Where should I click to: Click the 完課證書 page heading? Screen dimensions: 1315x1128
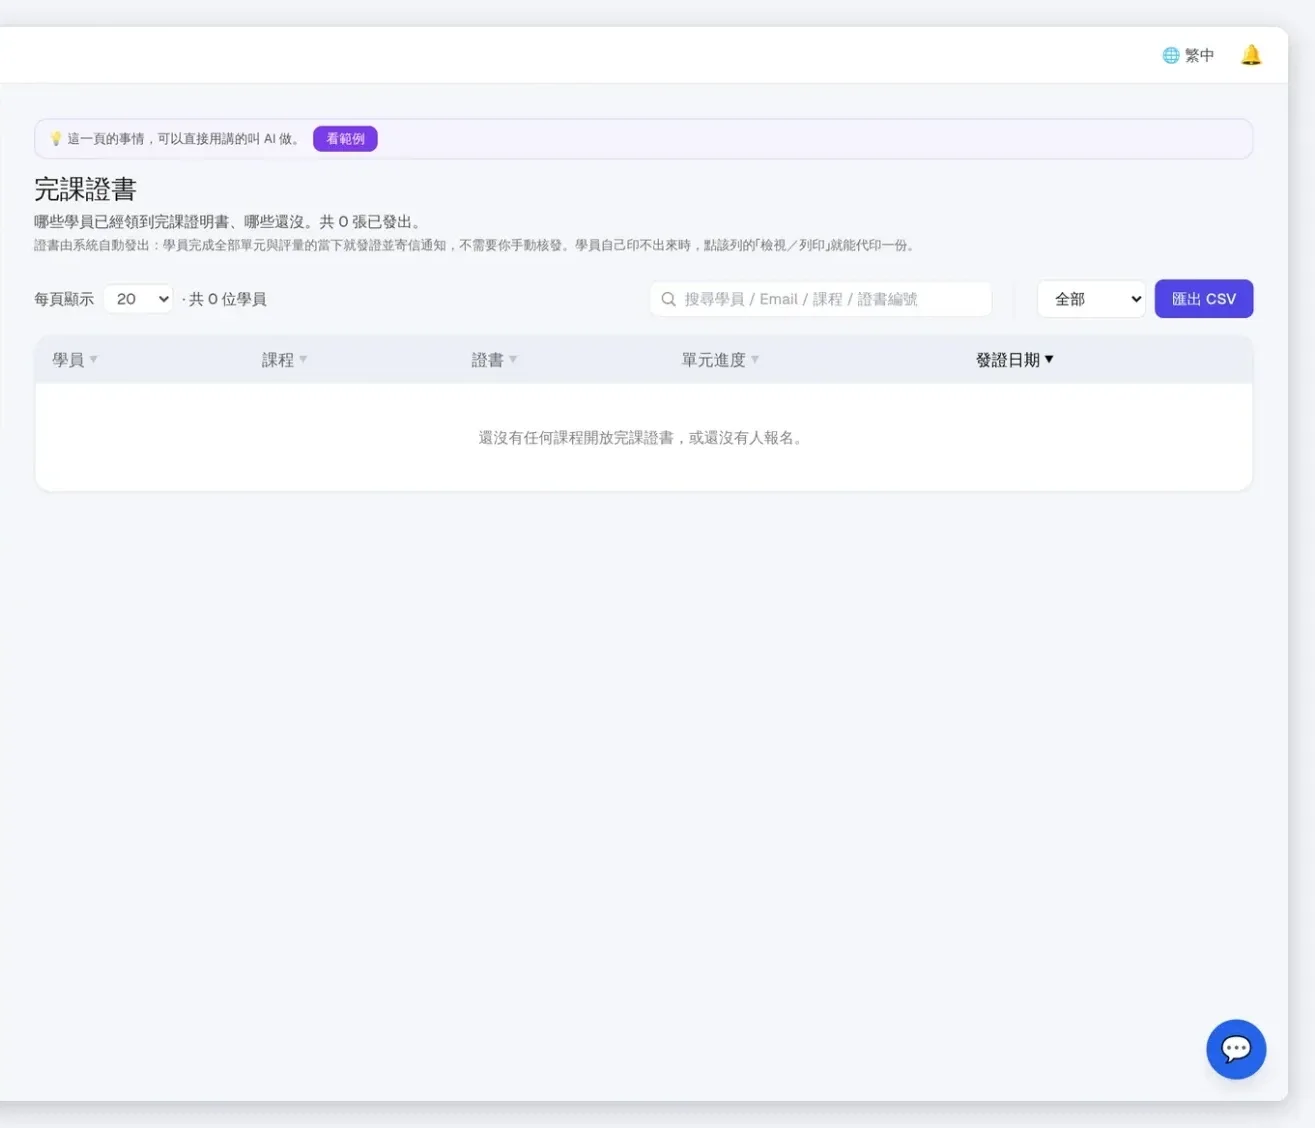point(85,189)
